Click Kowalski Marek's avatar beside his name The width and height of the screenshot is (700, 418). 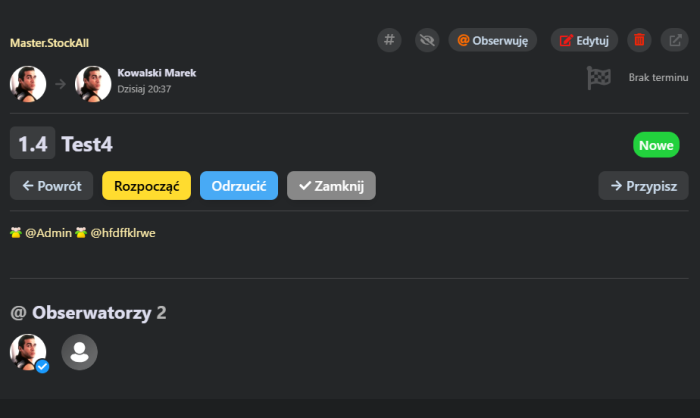pos(93,84)
